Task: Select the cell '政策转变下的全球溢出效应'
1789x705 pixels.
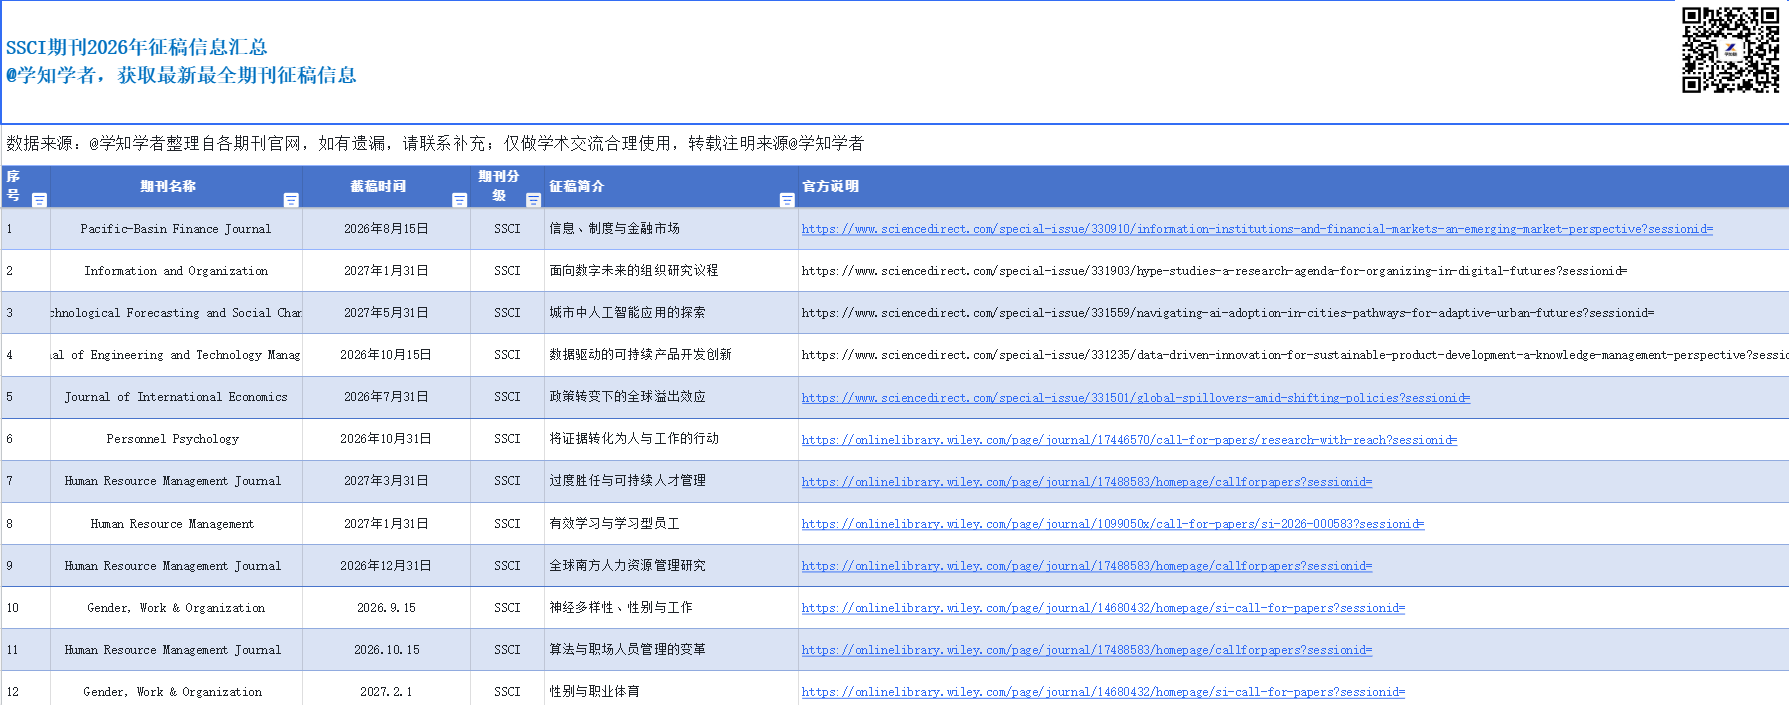Action: coord(671,397)
